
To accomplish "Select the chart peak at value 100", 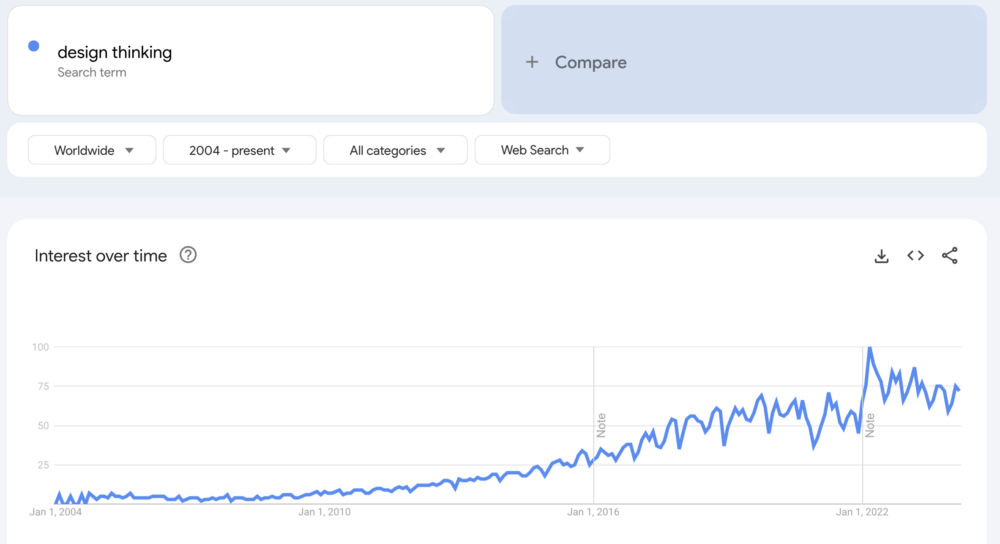I will [869, 348].
